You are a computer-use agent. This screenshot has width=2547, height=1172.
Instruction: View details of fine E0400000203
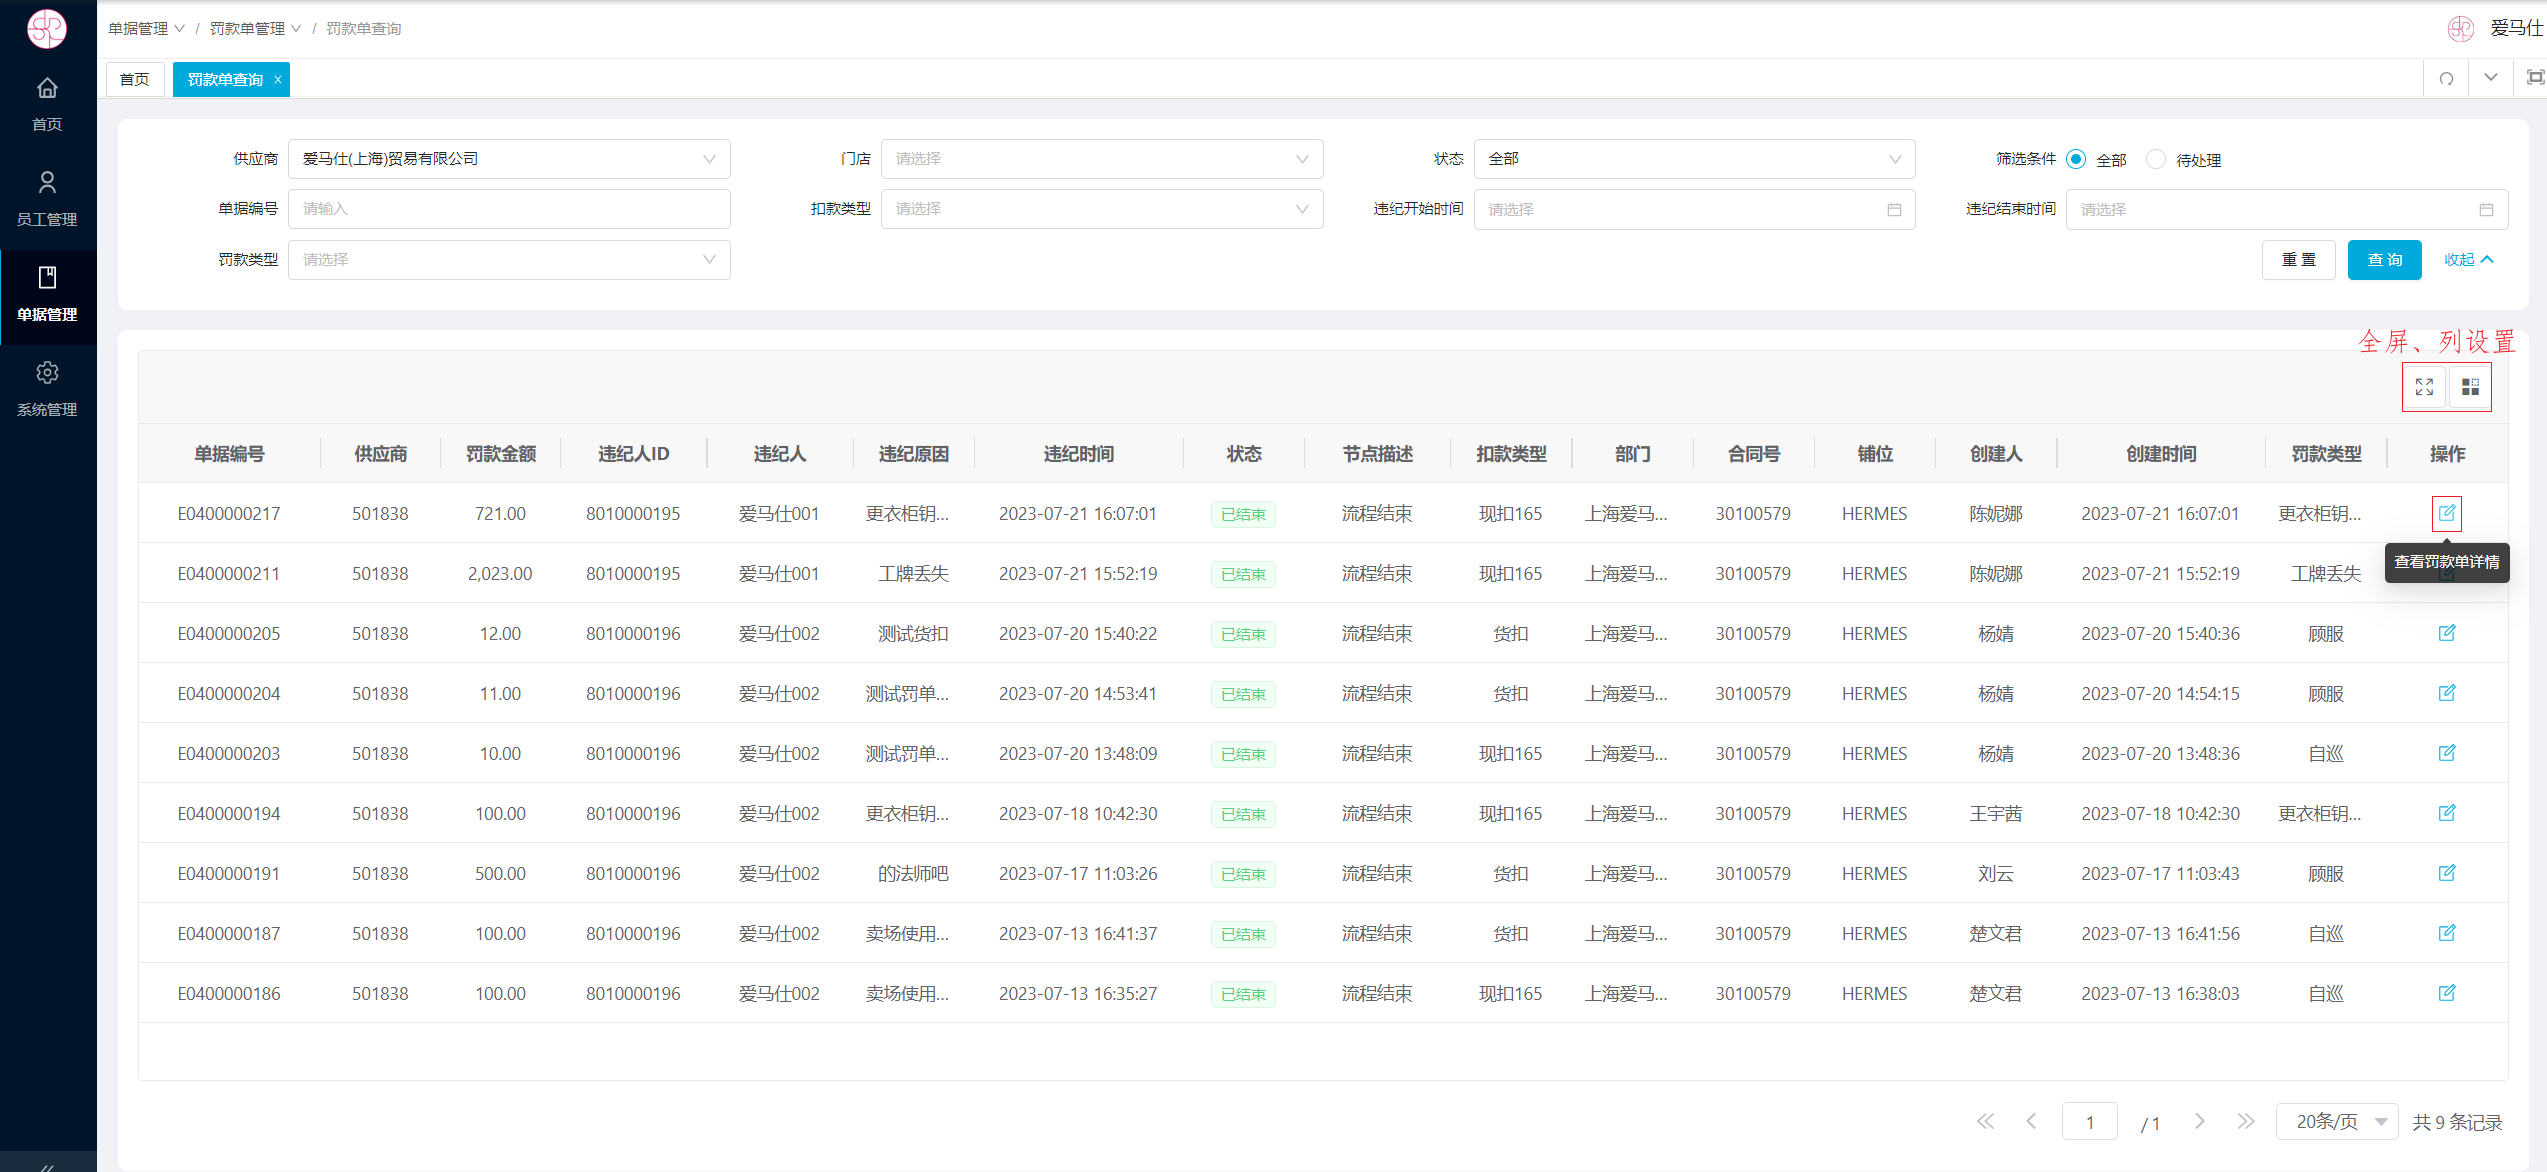[2447, 753]
